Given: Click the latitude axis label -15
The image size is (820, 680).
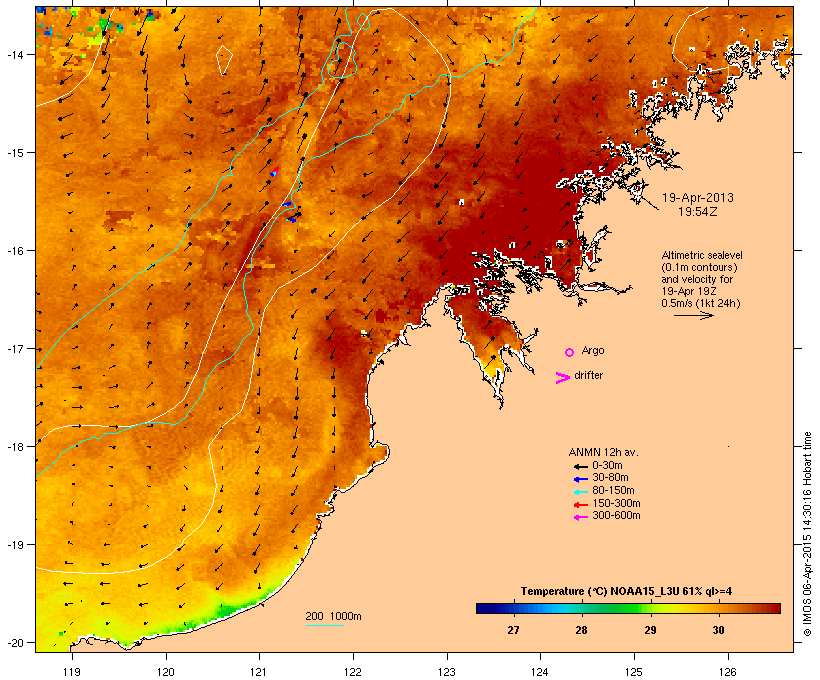Looking at the screenshot, I should (x=14, y=153).
